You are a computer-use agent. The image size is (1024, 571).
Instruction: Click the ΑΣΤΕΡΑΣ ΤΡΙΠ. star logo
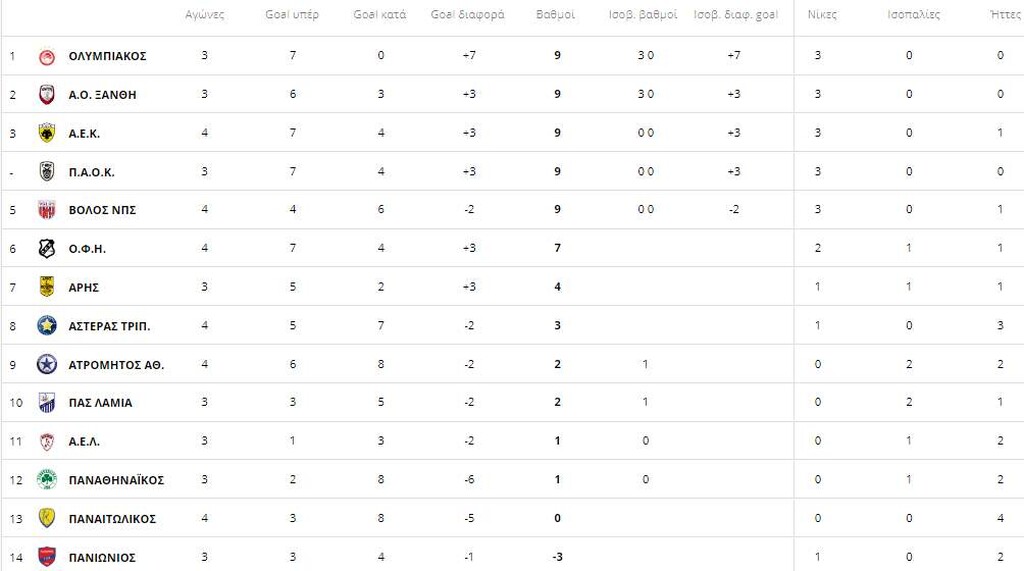click(46, 326)
